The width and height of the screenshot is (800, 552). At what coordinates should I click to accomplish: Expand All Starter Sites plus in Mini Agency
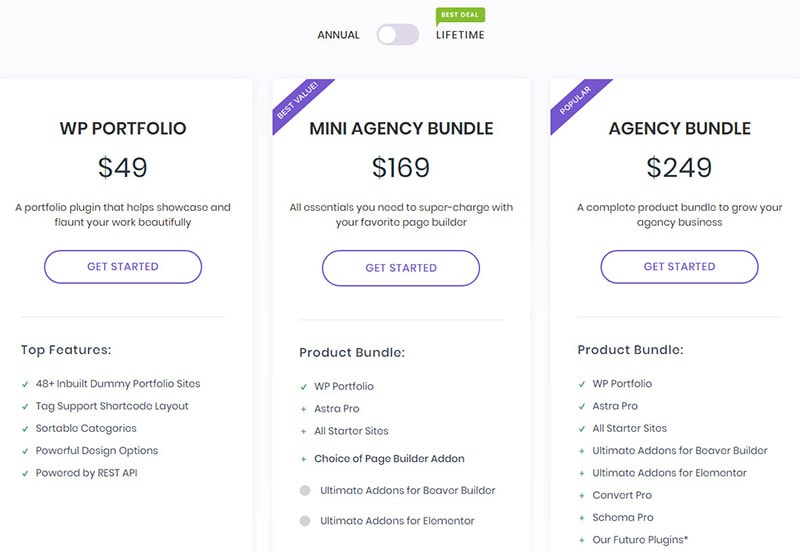point(303,431)
